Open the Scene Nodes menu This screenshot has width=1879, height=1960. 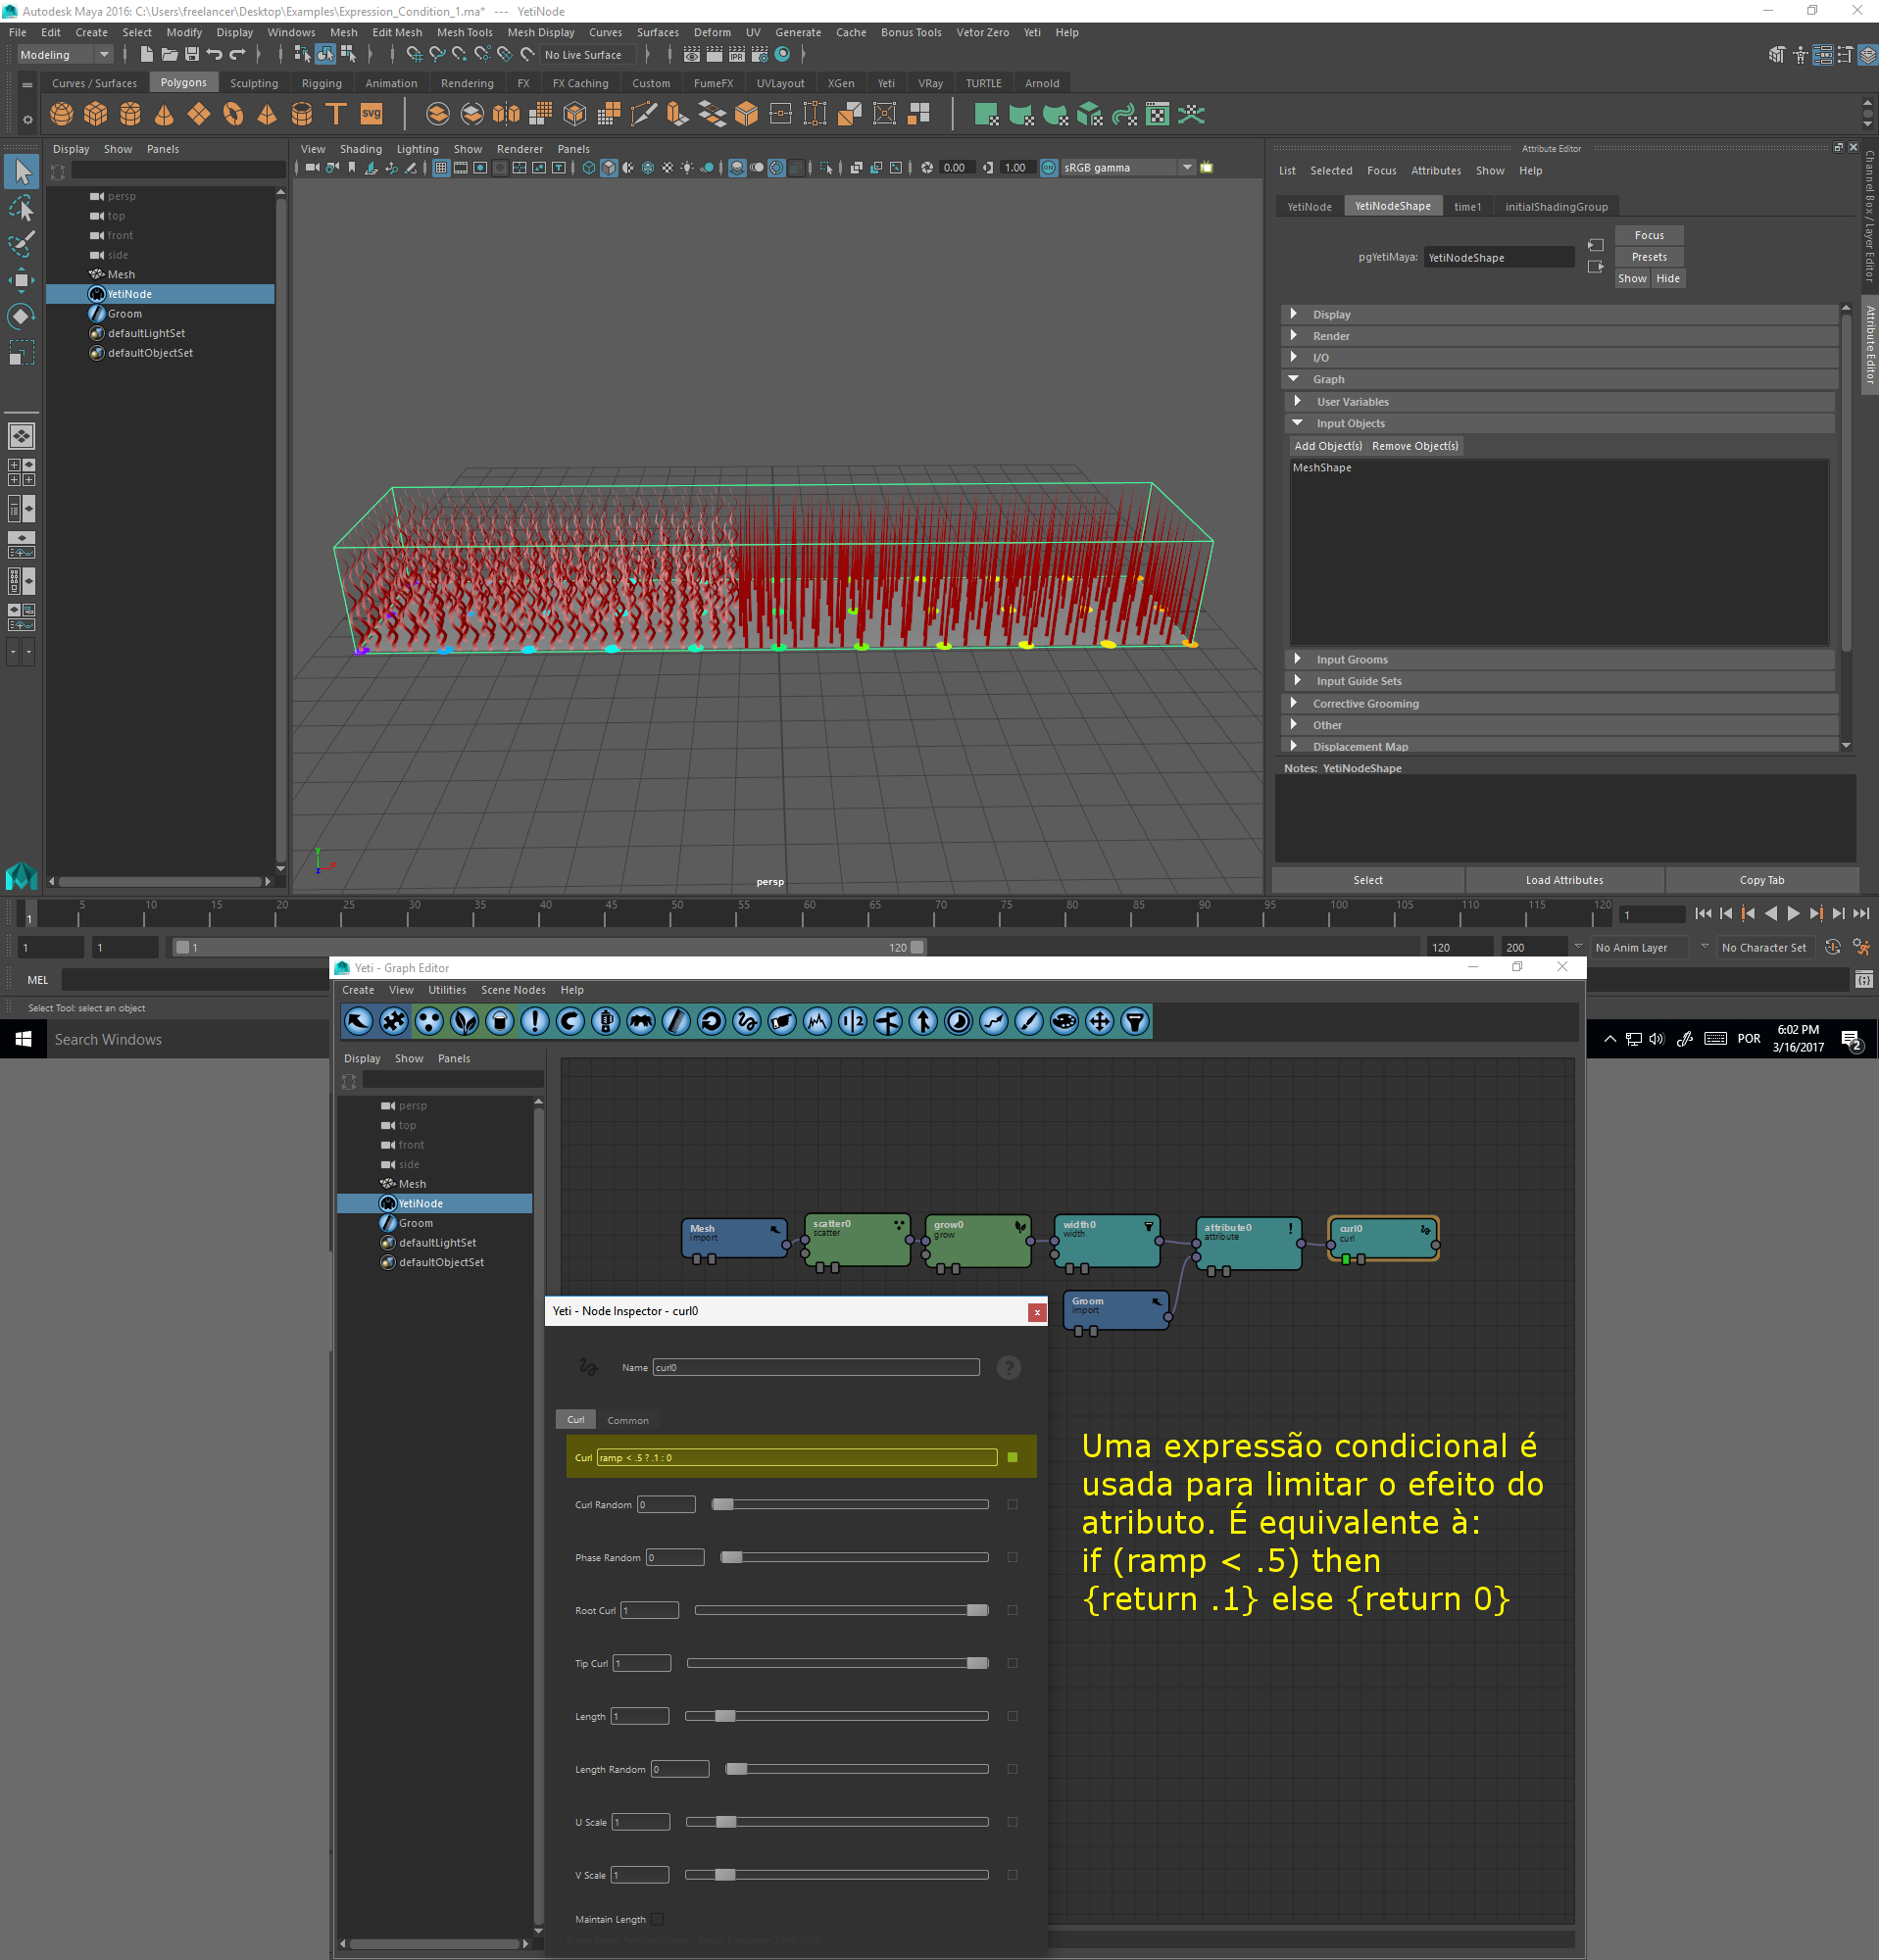[x=513, y=990]
